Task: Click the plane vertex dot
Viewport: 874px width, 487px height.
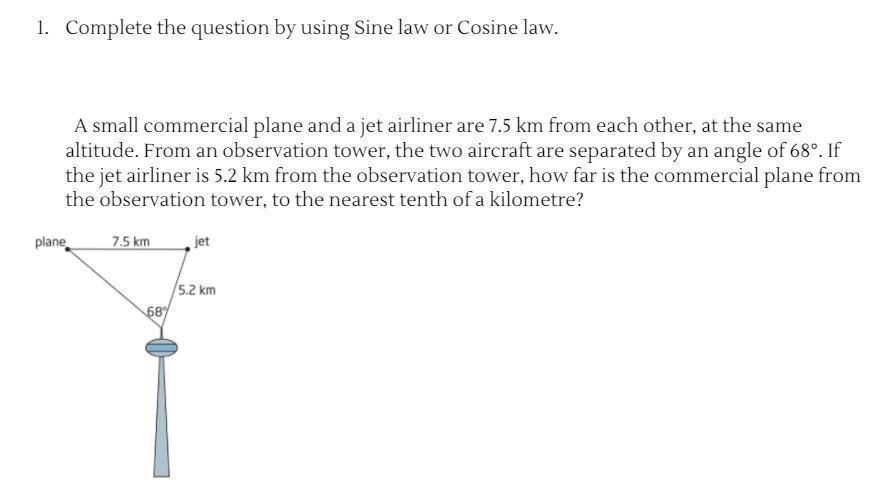Action: 67,250
